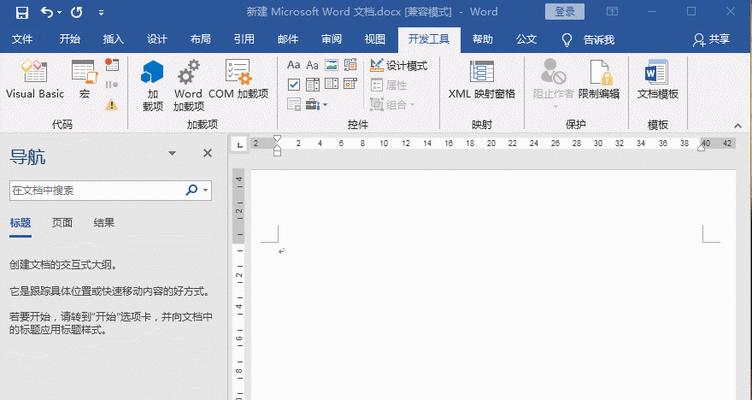The width and height of the screenshot is (752, 400).
Task: Open navigation pane options dropdown
Action: pos(172,153)
